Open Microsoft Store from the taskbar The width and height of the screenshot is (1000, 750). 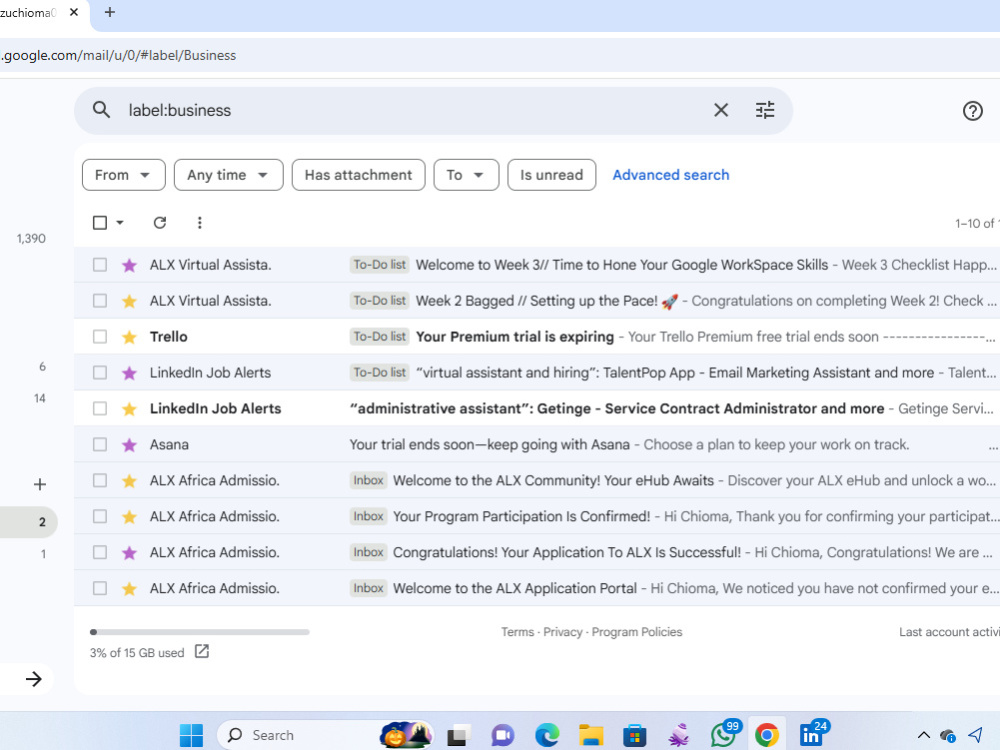[x=635, y=735]
